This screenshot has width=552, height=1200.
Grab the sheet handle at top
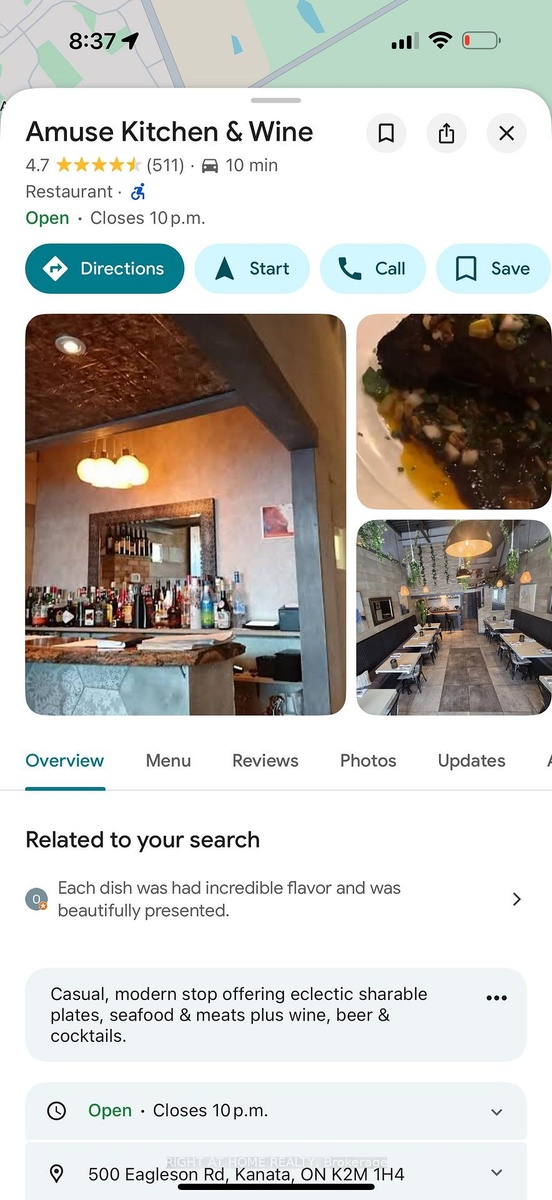[276, 100]
